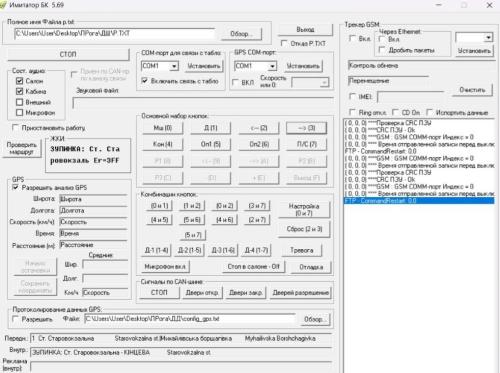
Task: Click Проверить маршрут button
Action: click(22, 148)
